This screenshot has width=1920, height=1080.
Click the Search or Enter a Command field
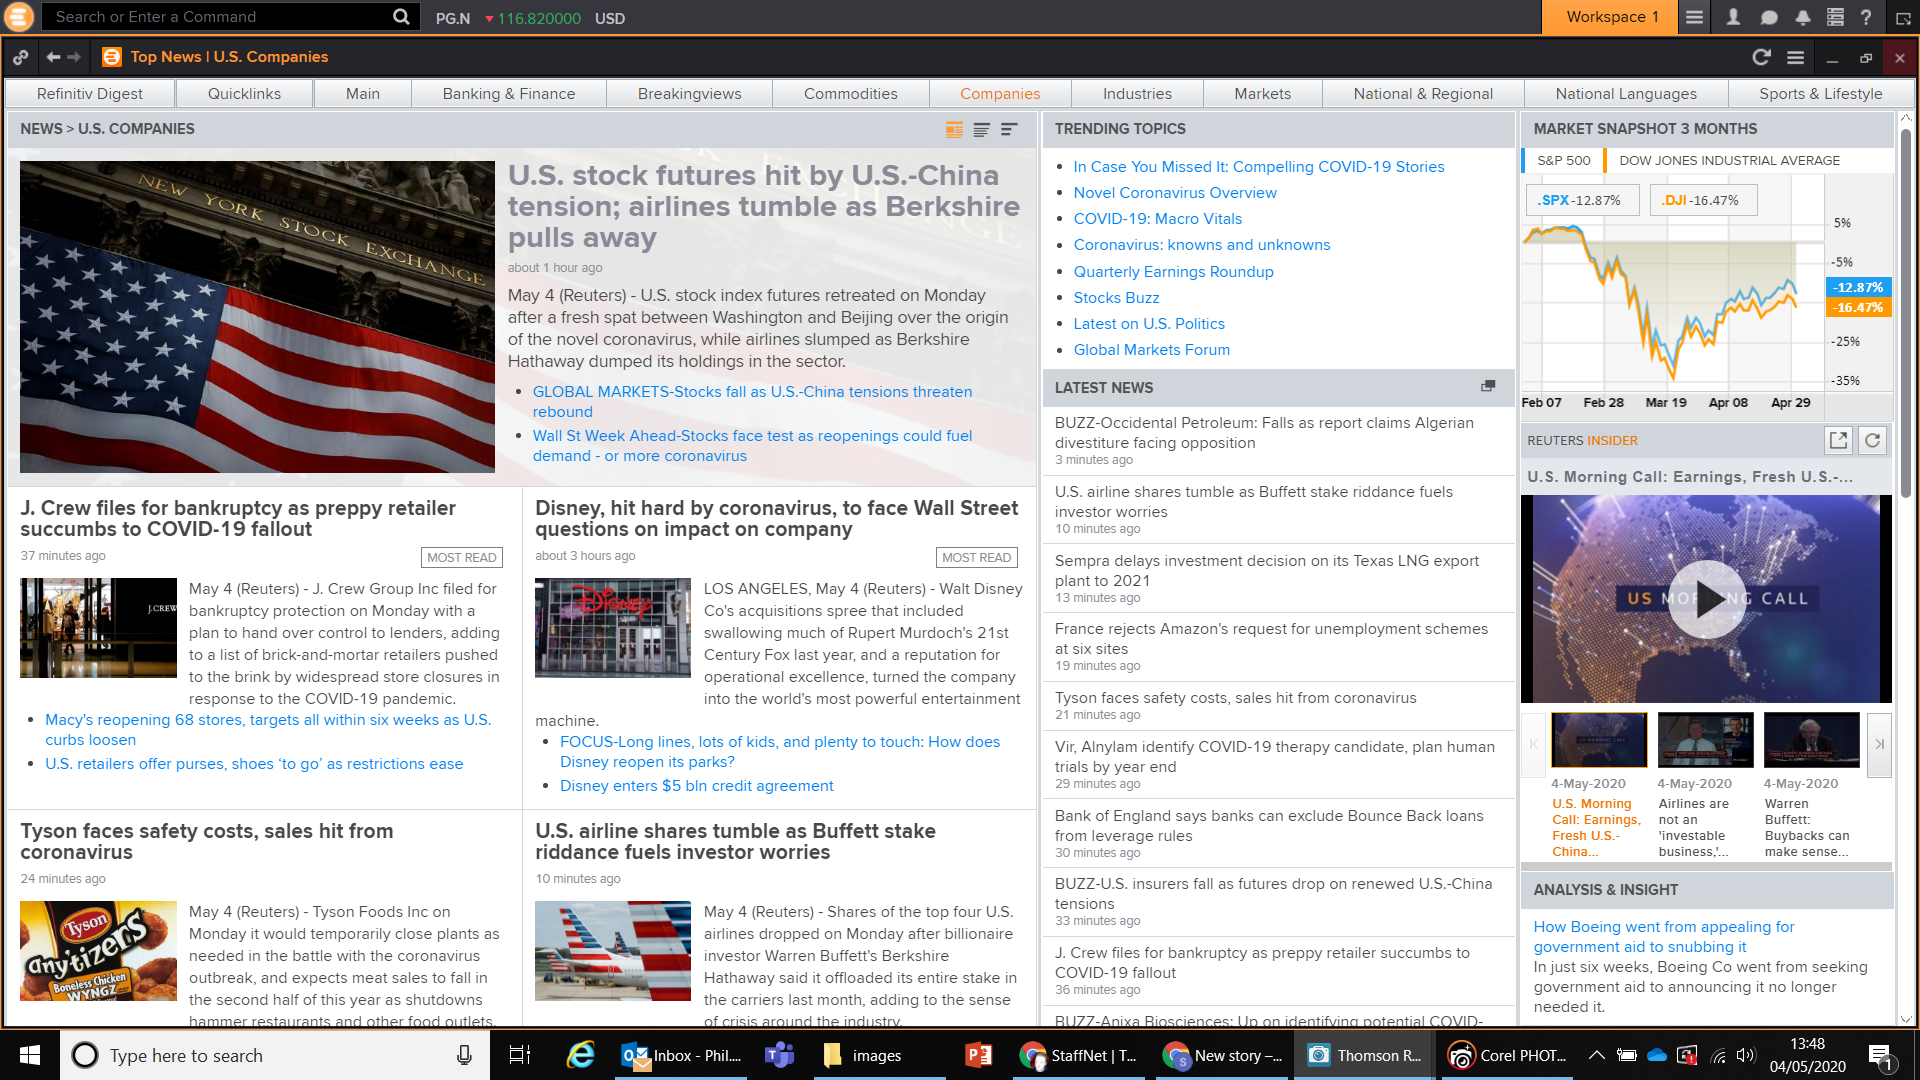[220, 17]
